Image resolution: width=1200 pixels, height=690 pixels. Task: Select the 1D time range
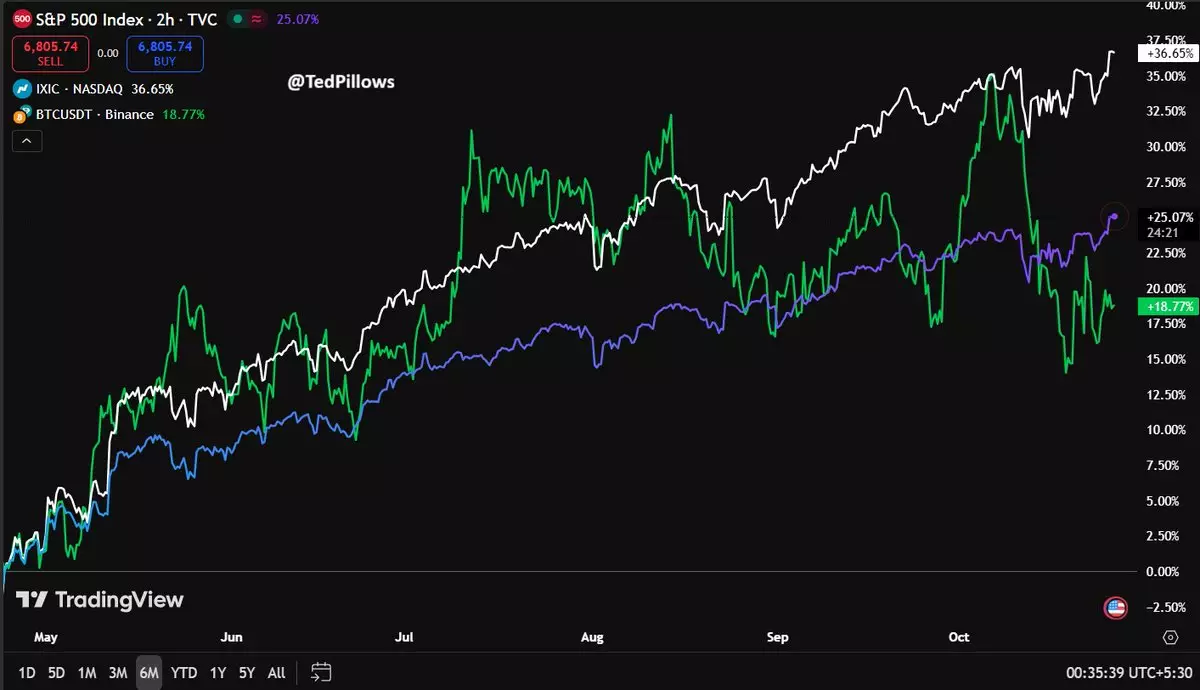(x=27, y=673)
